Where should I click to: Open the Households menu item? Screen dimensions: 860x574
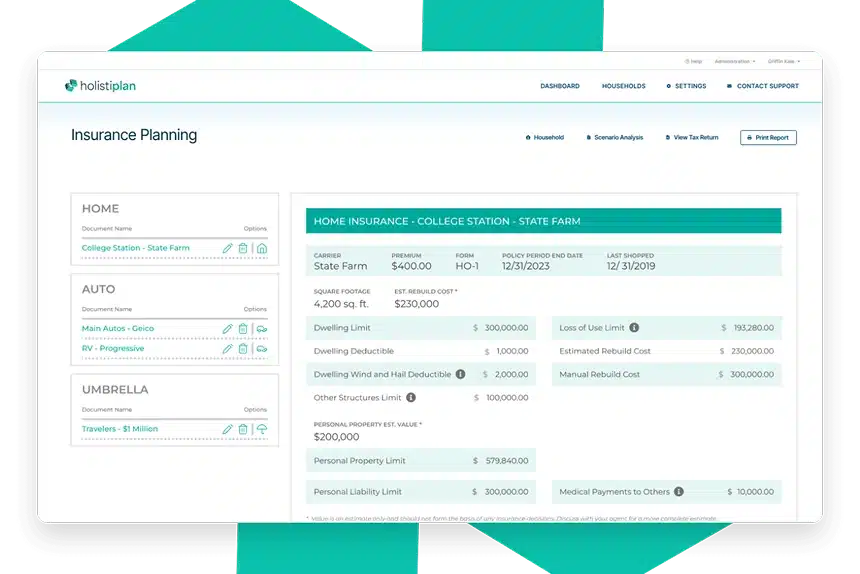pyautogui.click(x=623, y=86)
